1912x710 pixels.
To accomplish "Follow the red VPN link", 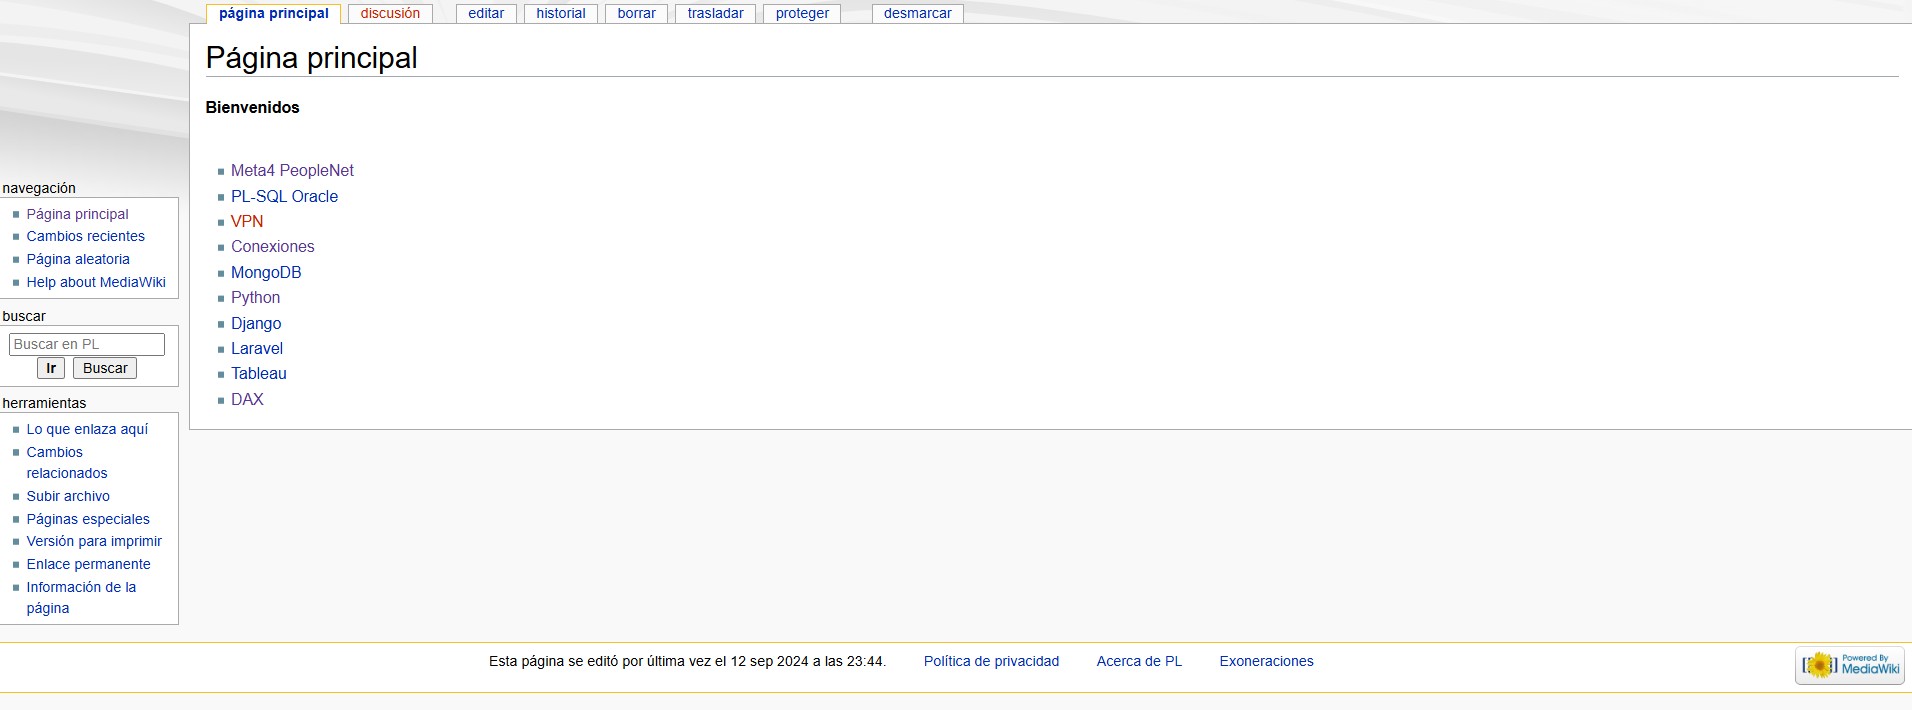I will 247,222.
